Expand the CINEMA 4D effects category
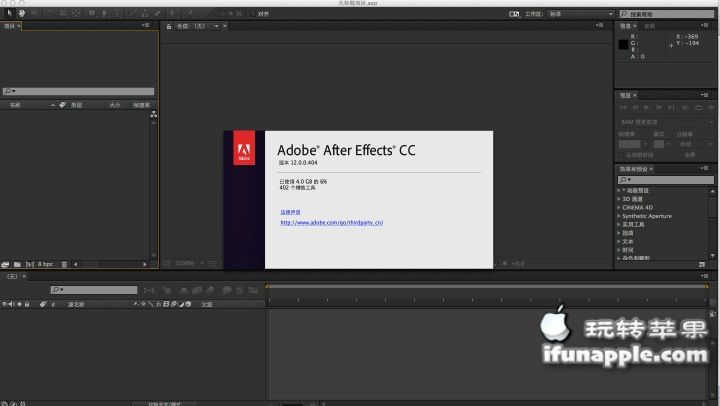720x406 pixels. click(619, 207)
